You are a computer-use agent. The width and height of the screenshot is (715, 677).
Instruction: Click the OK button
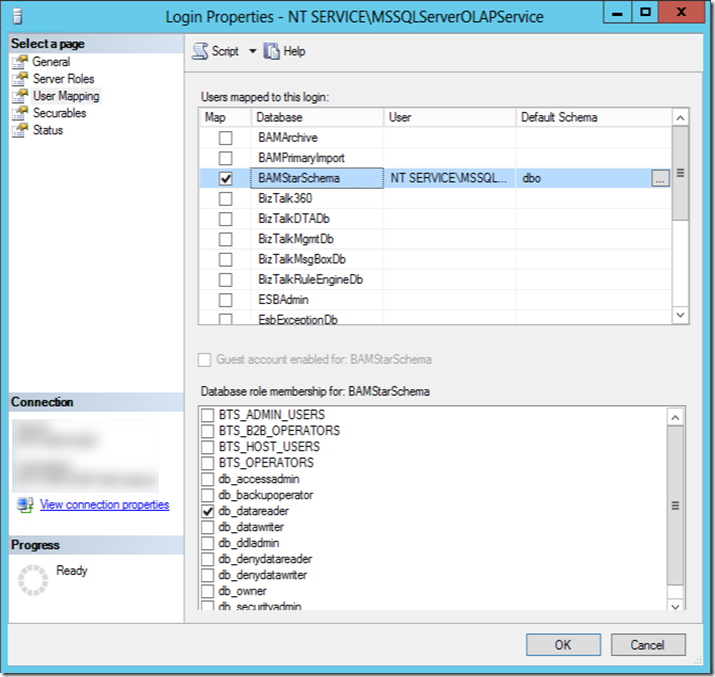(563, 645)
